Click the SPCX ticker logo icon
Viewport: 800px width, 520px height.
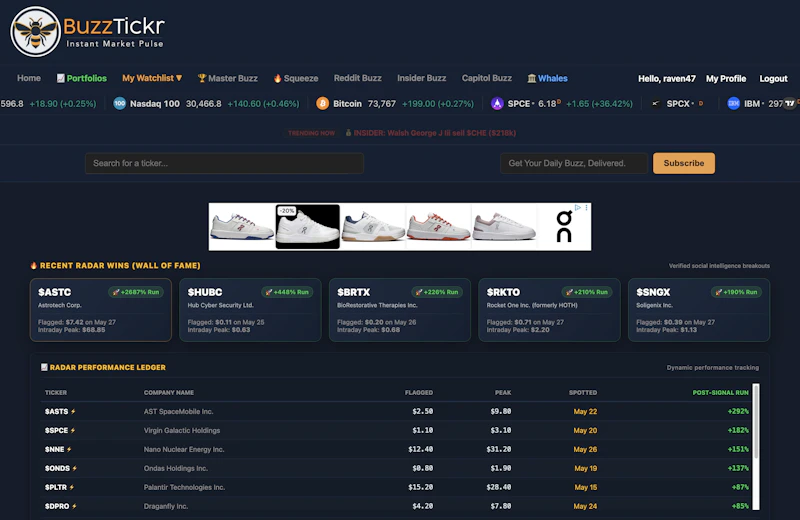pos(656,104)
